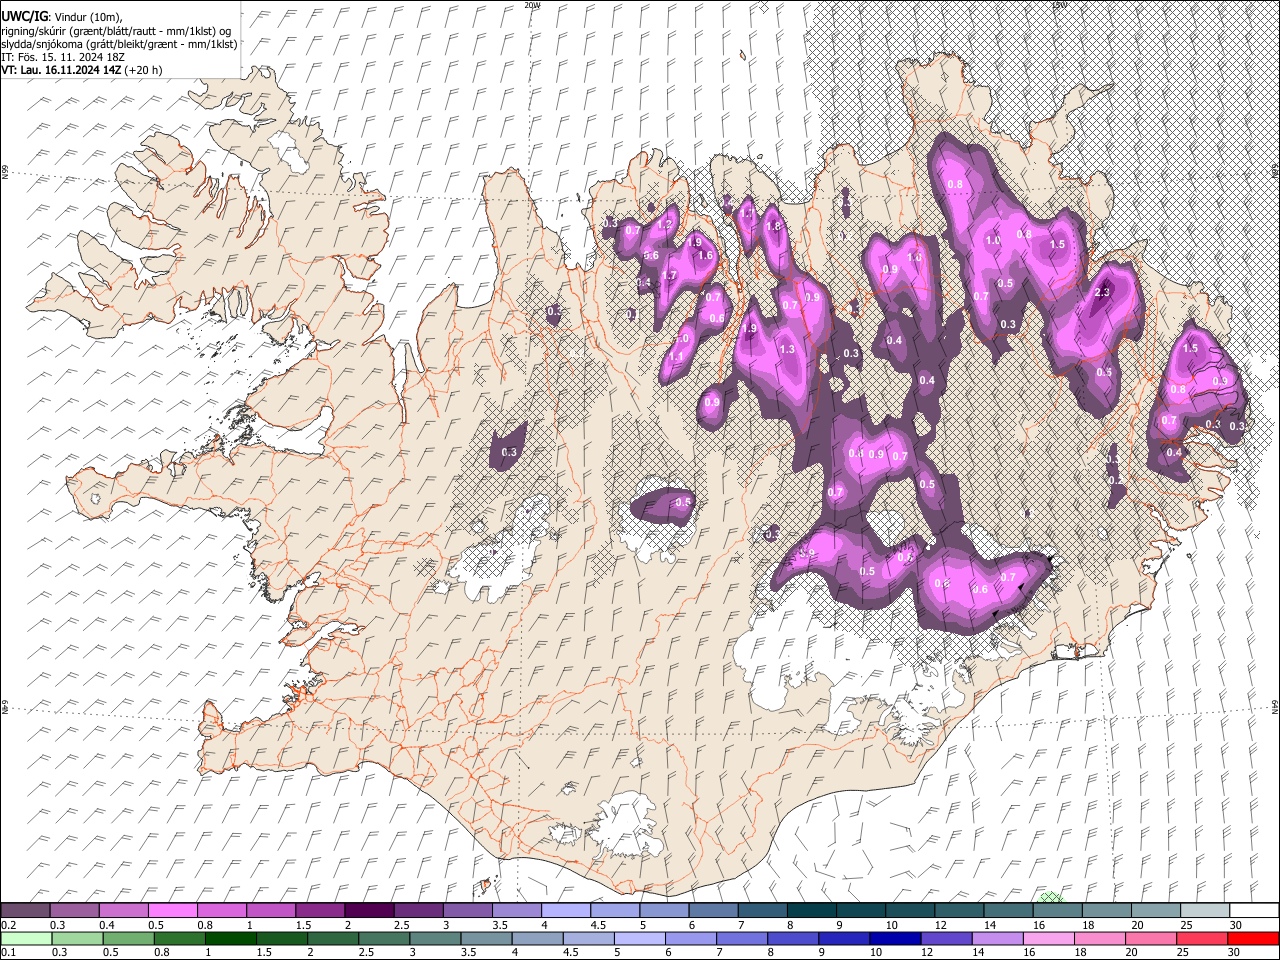Viewport: 1280px width, 960px height.
Task: Click the 1.6 precipitation value on the map
Action: [x=704, y=255]
